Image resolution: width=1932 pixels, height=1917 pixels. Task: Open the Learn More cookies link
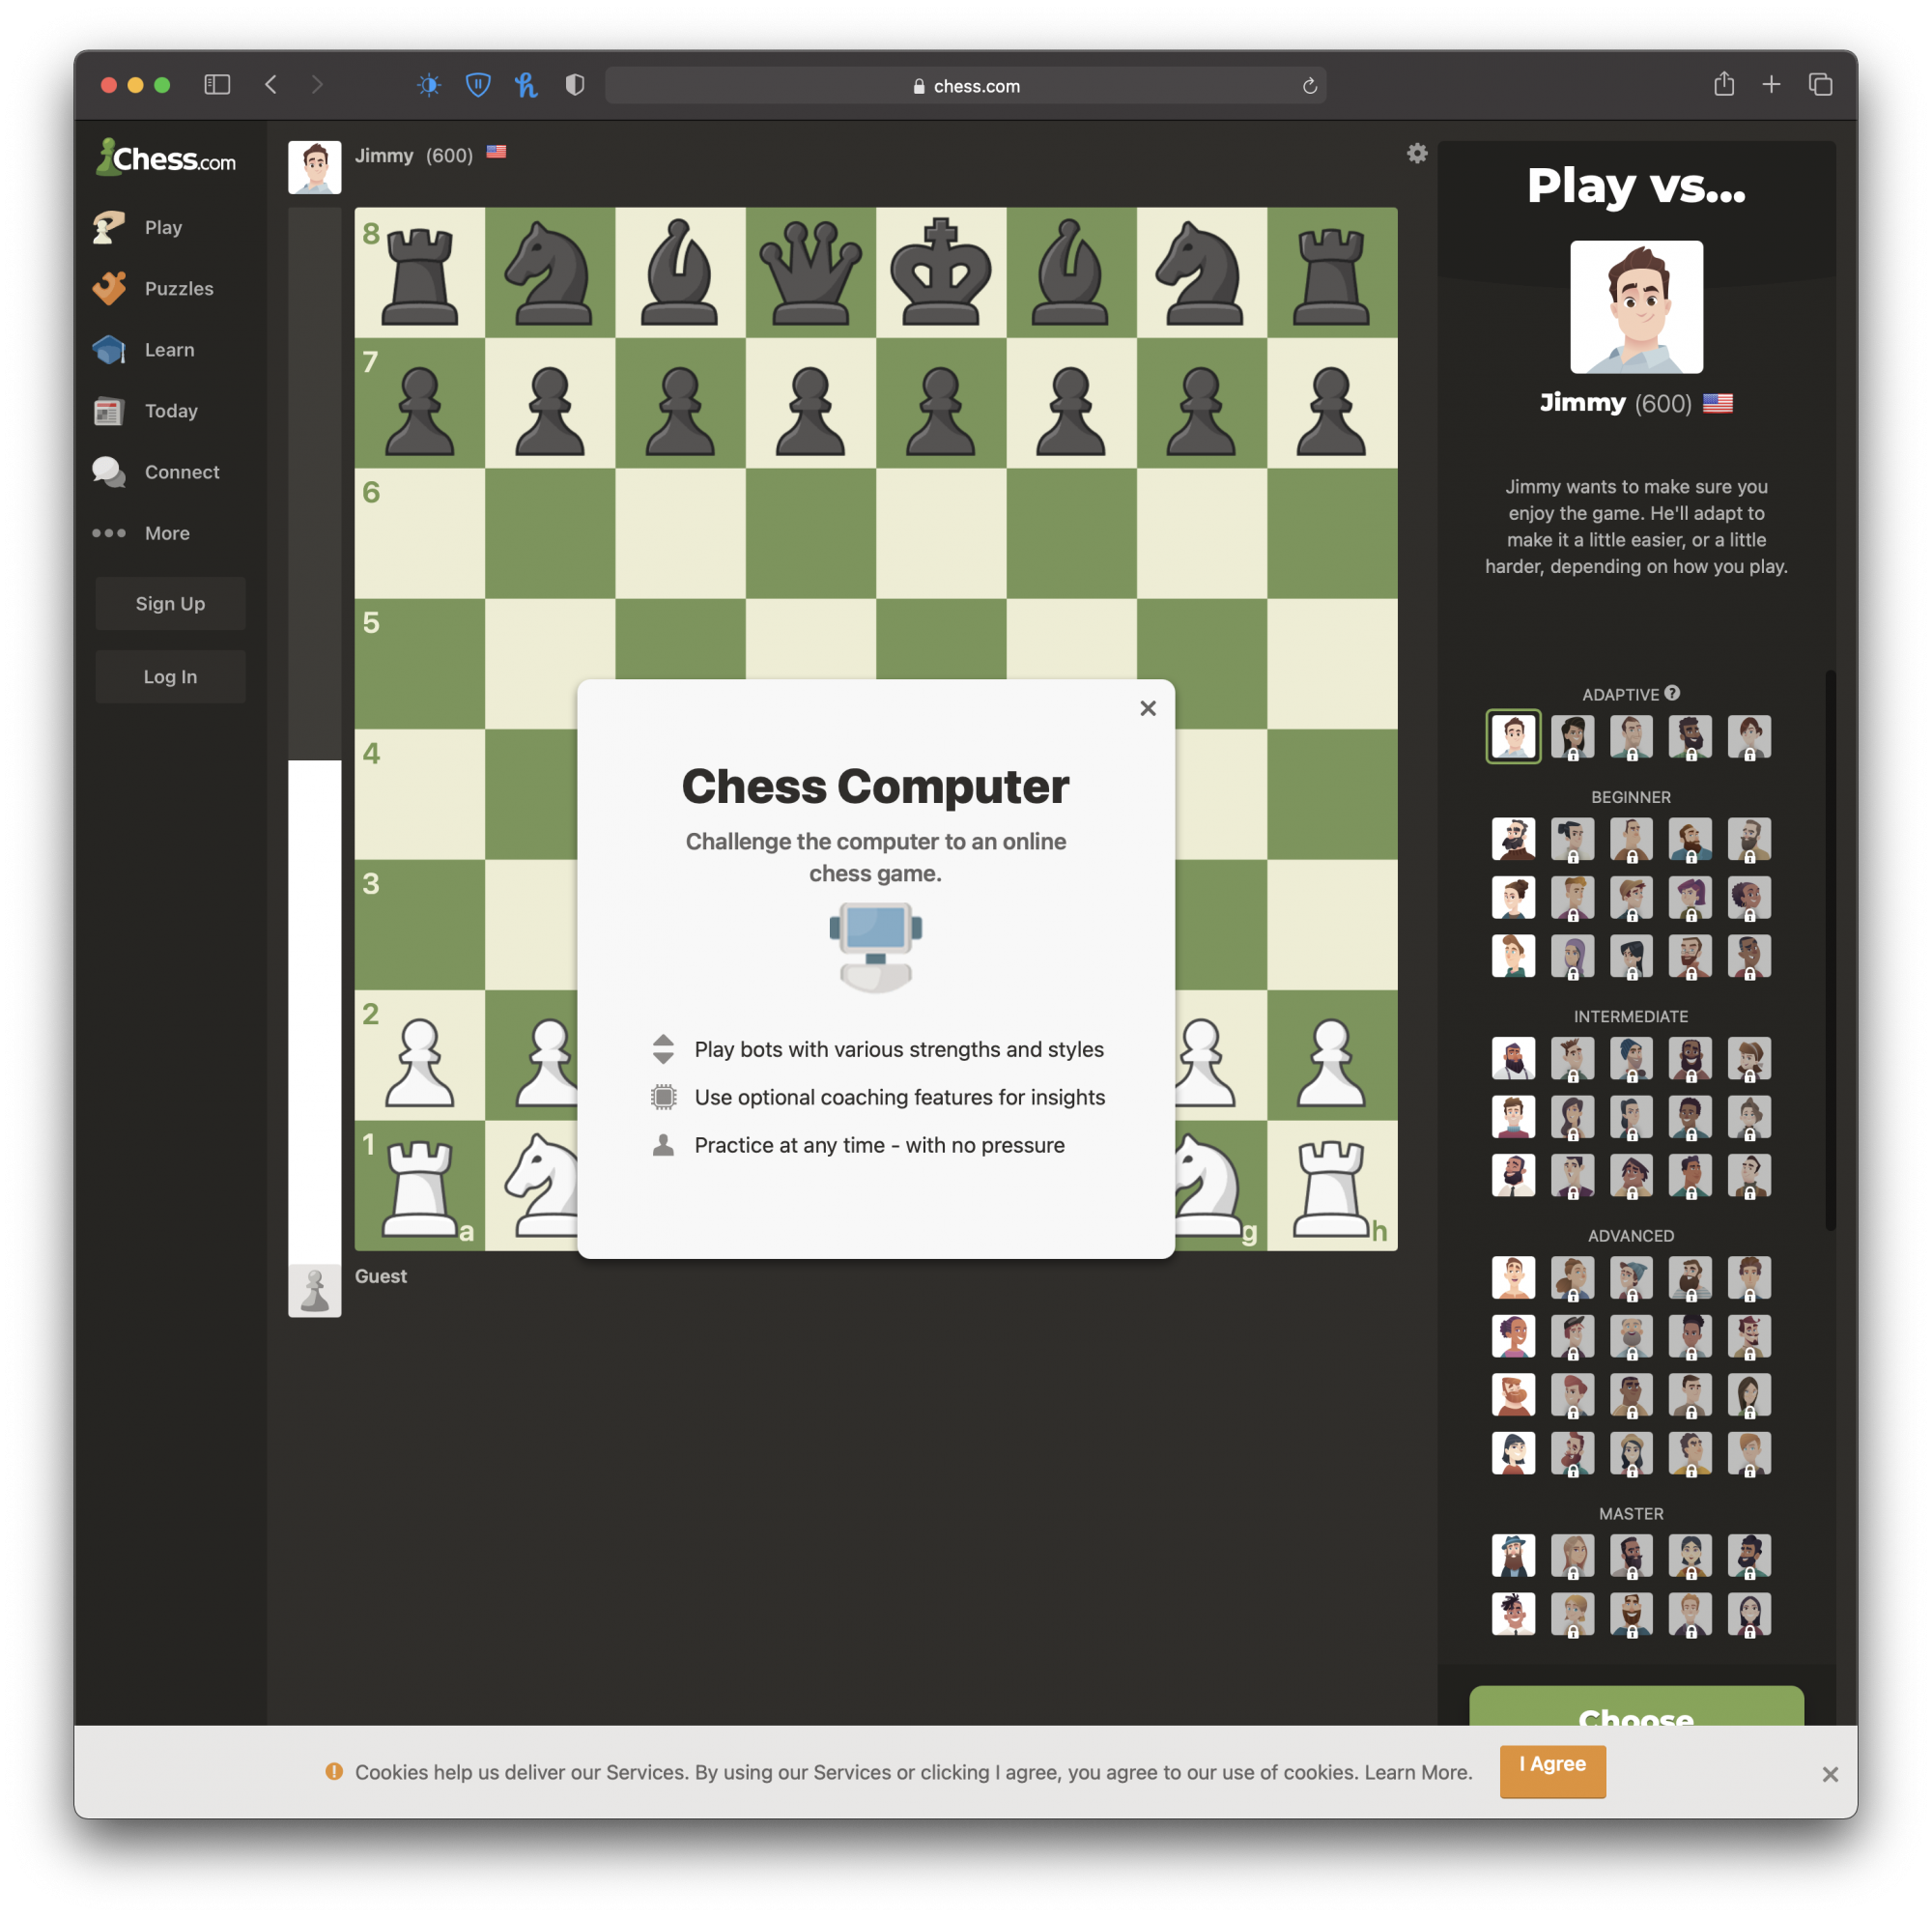click(1417, 1772)
